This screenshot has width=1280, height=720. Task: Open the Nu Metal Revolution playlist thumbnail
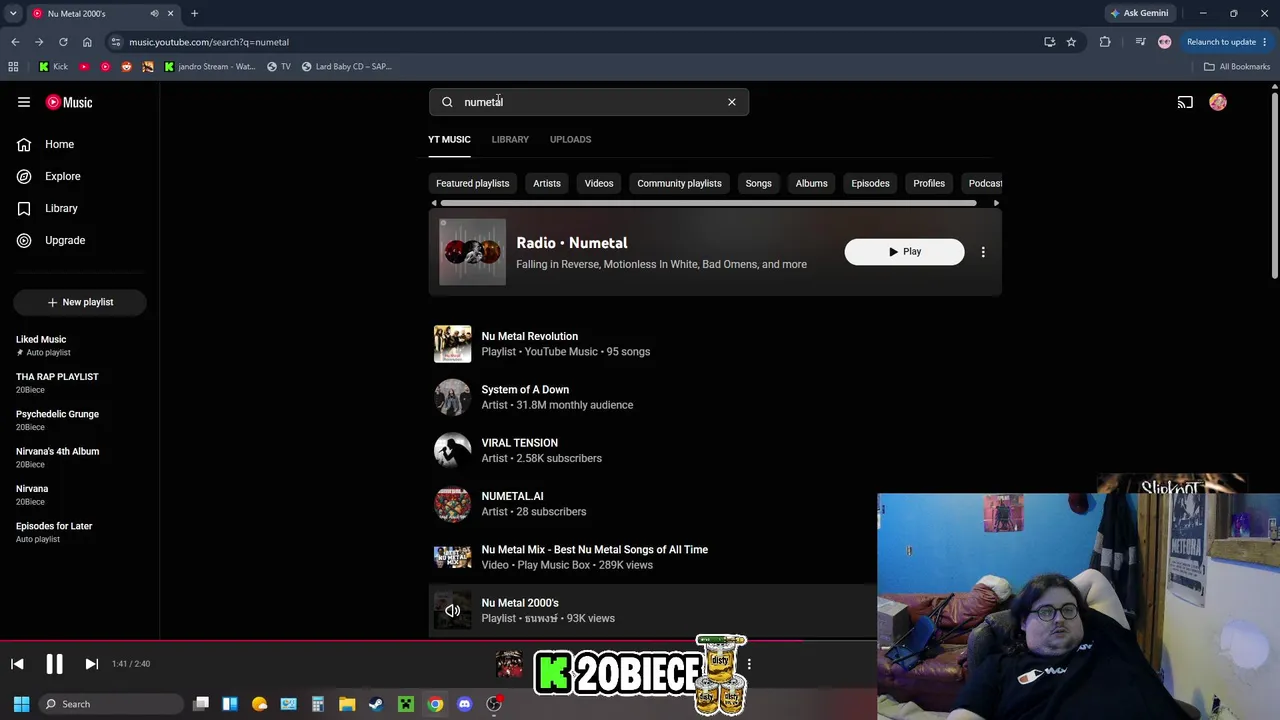point(452,344)
